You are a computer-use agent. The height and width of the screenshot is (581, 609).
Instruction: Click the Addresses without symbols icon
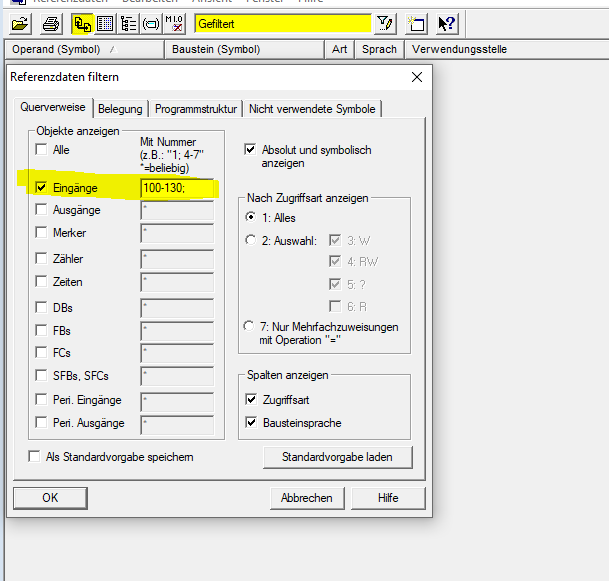pos(174,24)
